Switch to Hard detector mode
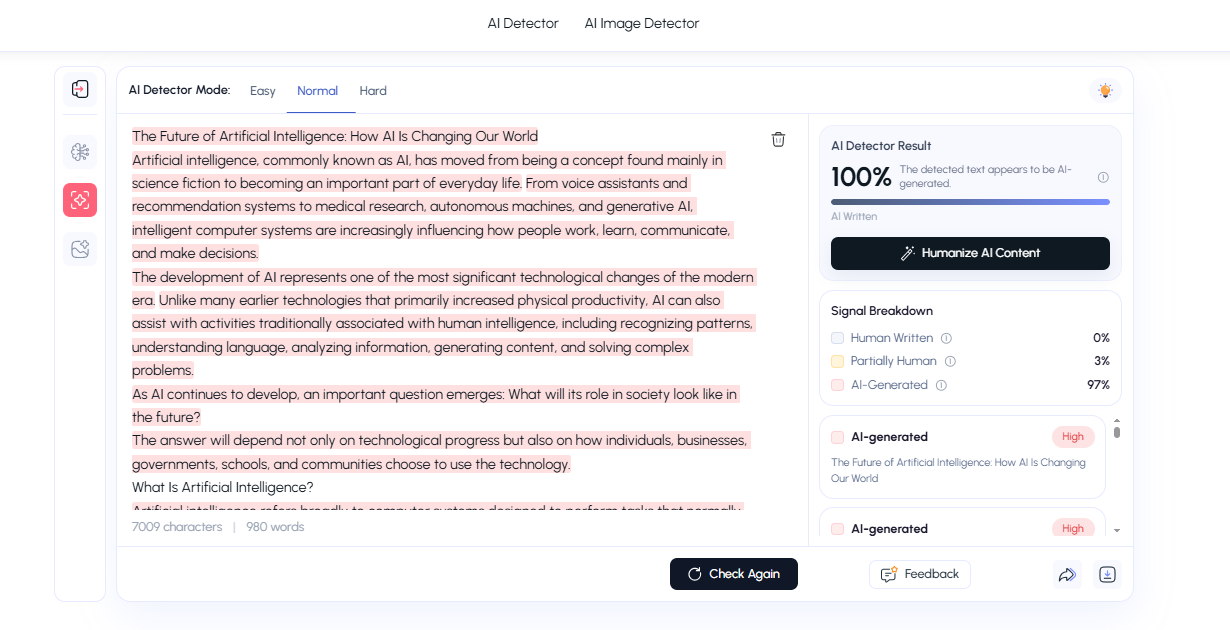Image resolution: width=1230 pixels, height=630 pixels. (373, 91)
